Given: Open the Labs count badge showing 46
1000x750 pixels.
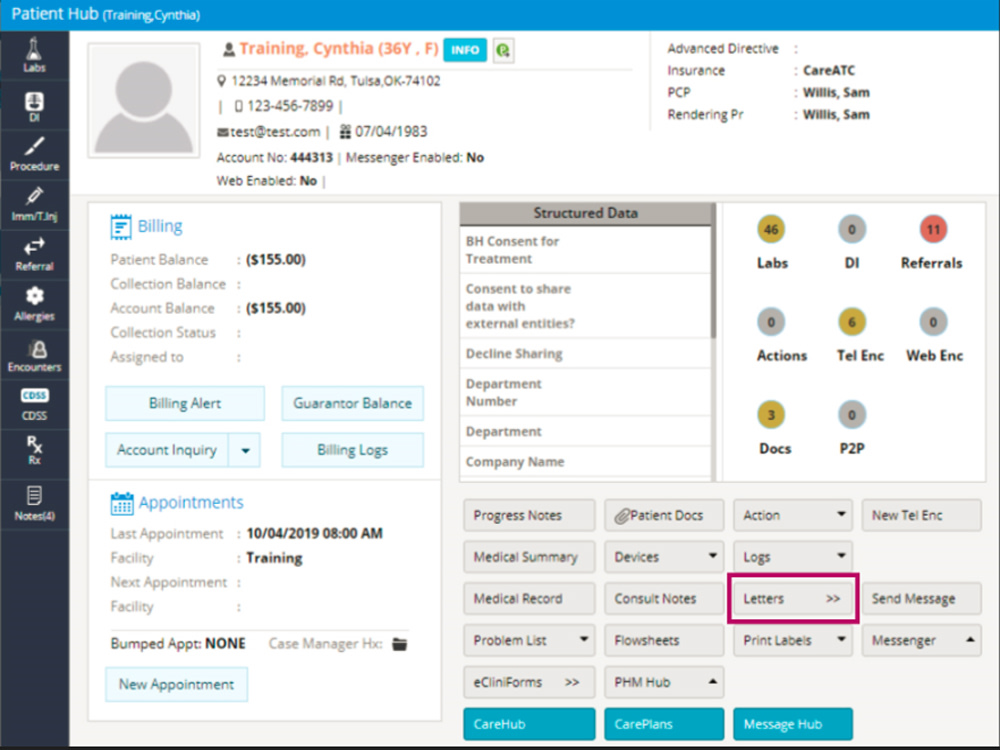Looking at the screenshot, I should point(771,230).
